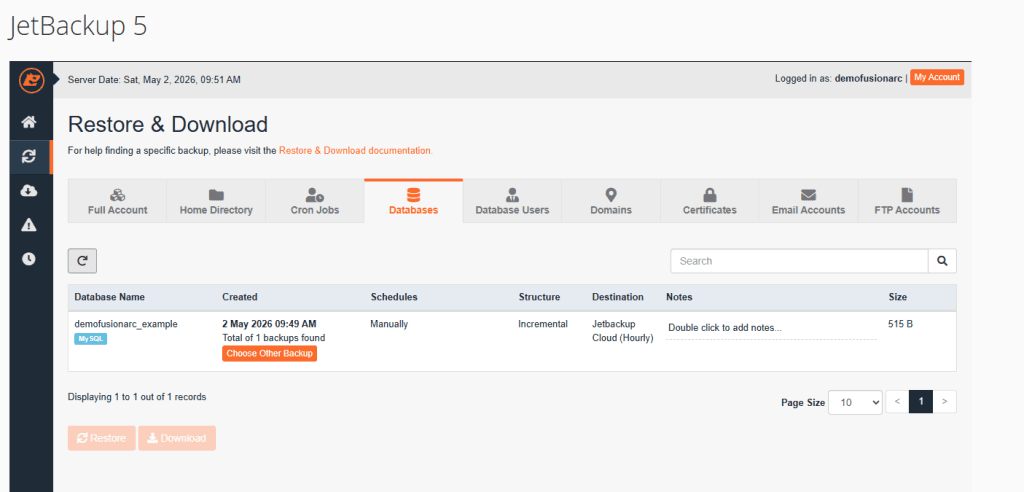Sort by Created column header
The width and height of the screenshot is (1024, 492).
click(240, 297)
